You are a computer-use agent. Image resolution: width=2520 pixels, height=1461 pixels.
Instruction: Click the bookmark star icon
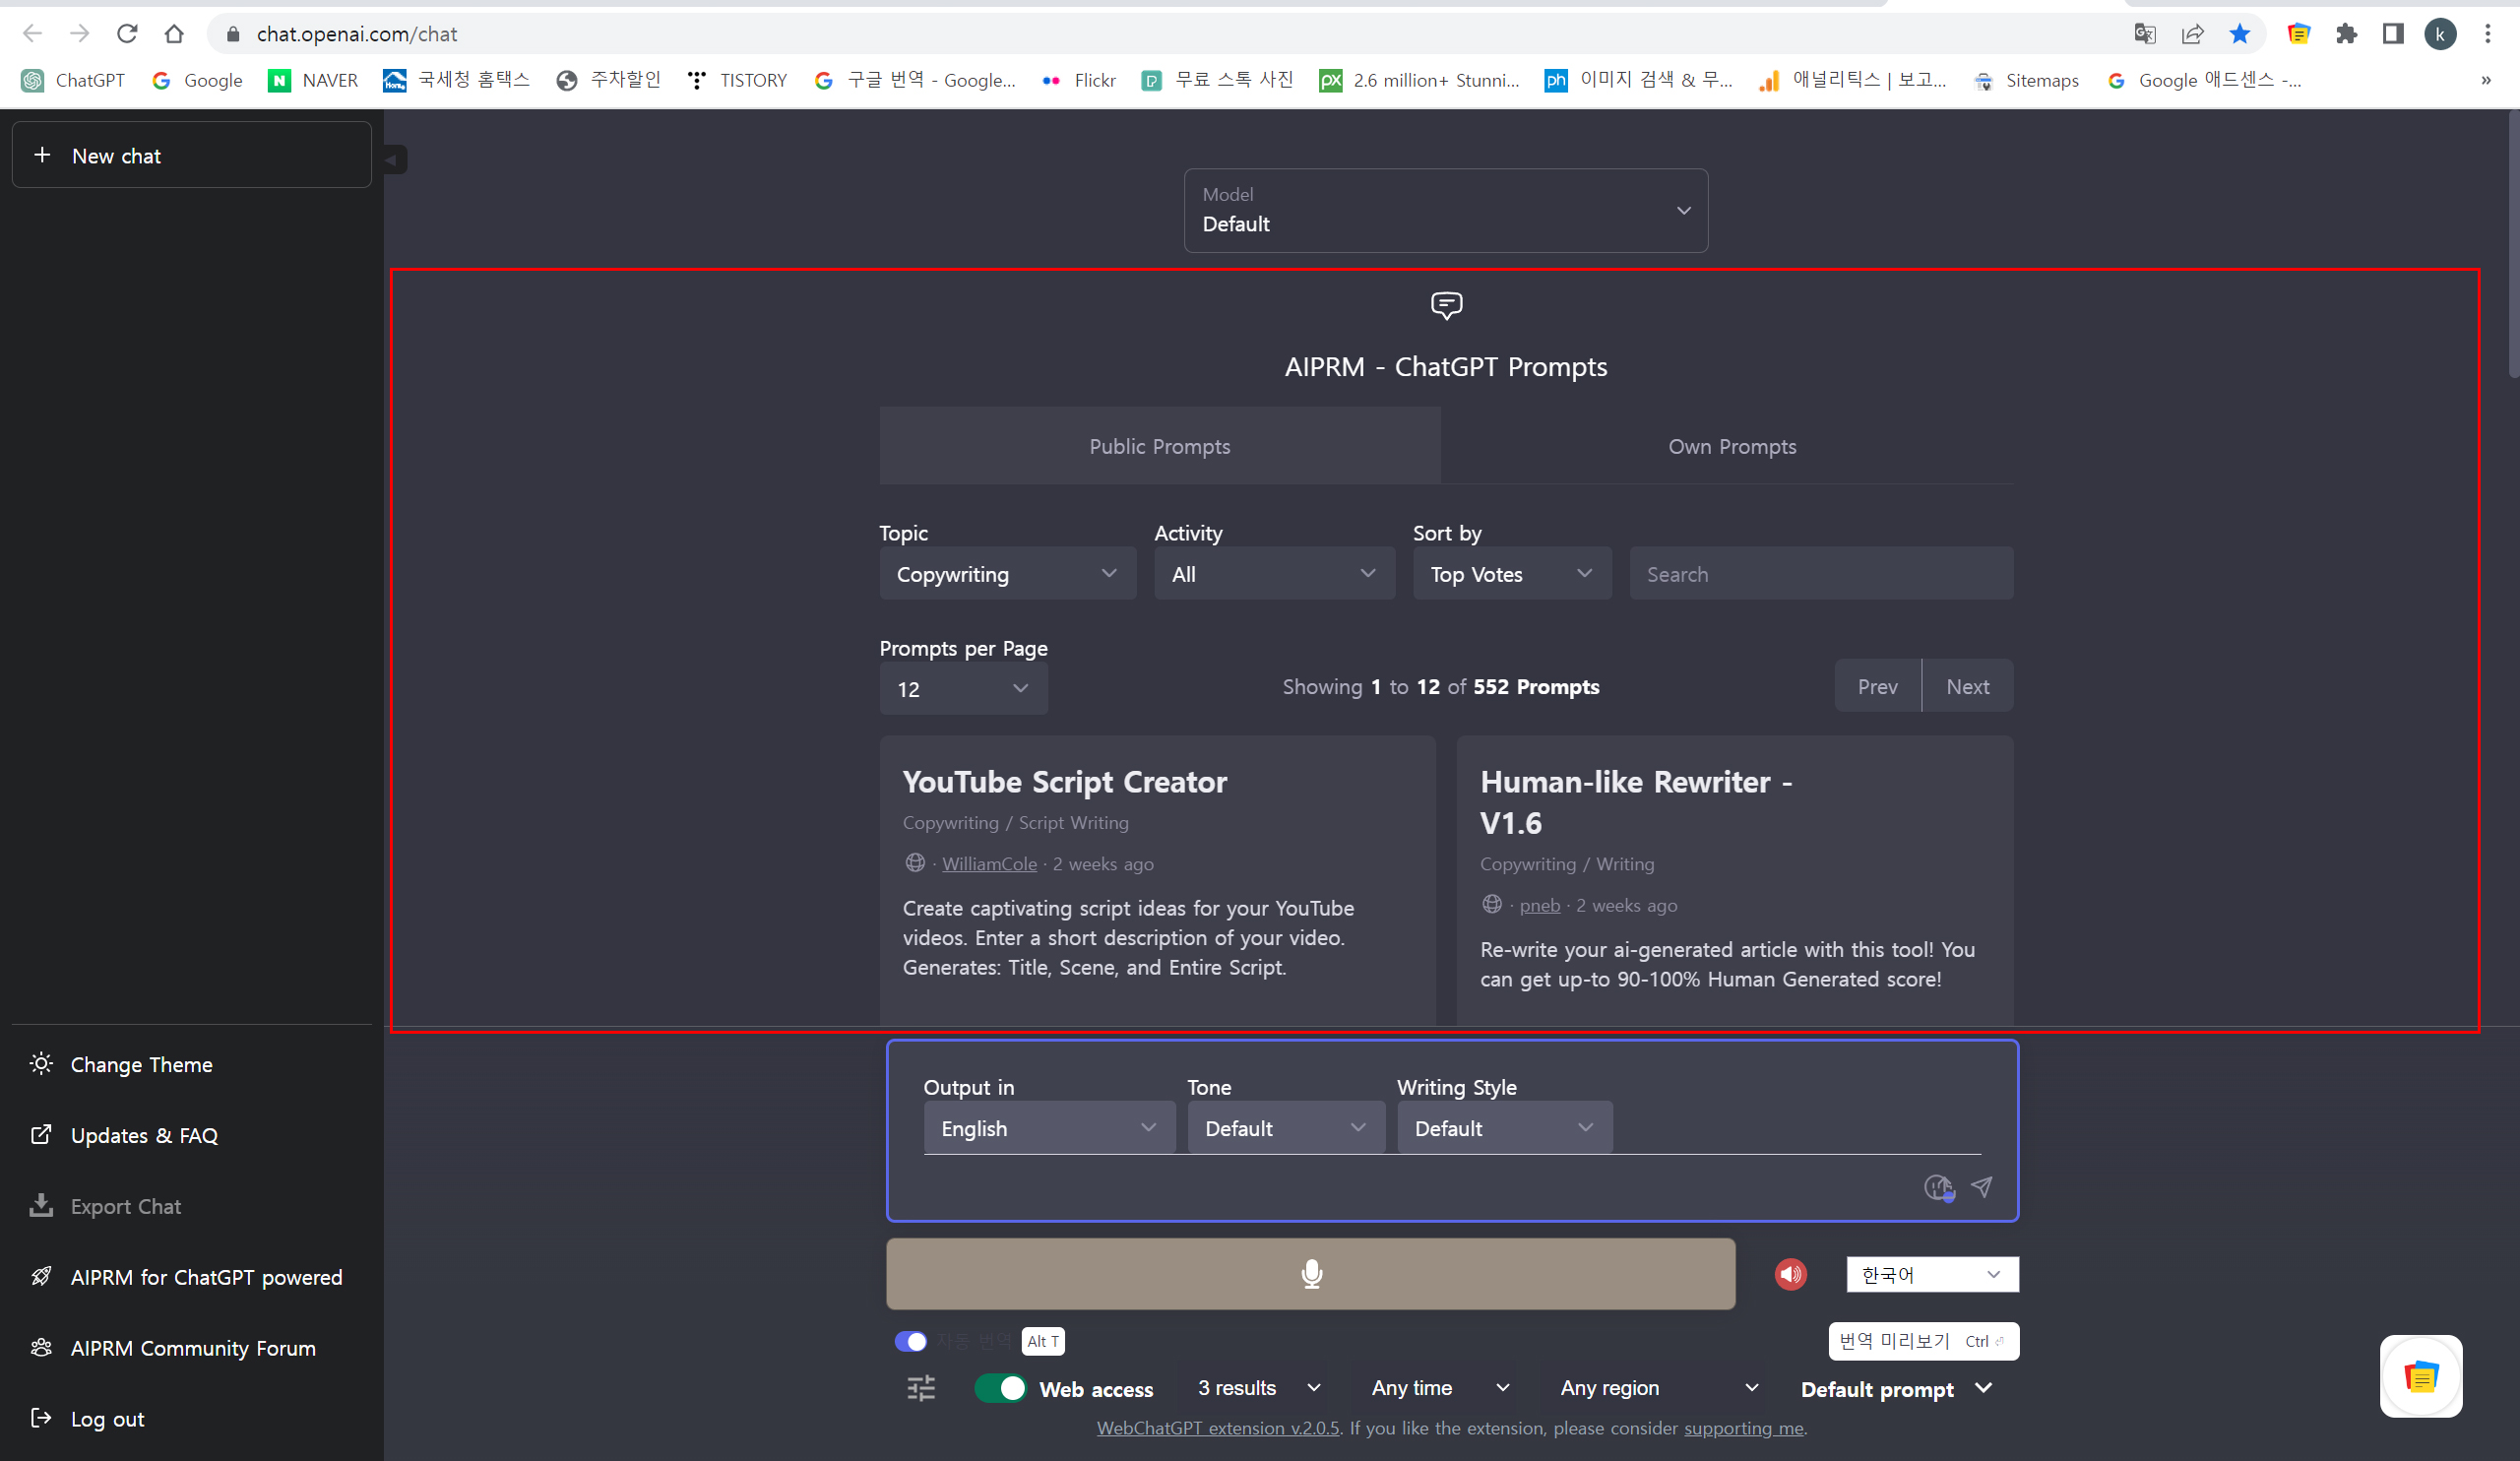point(2239,34)
